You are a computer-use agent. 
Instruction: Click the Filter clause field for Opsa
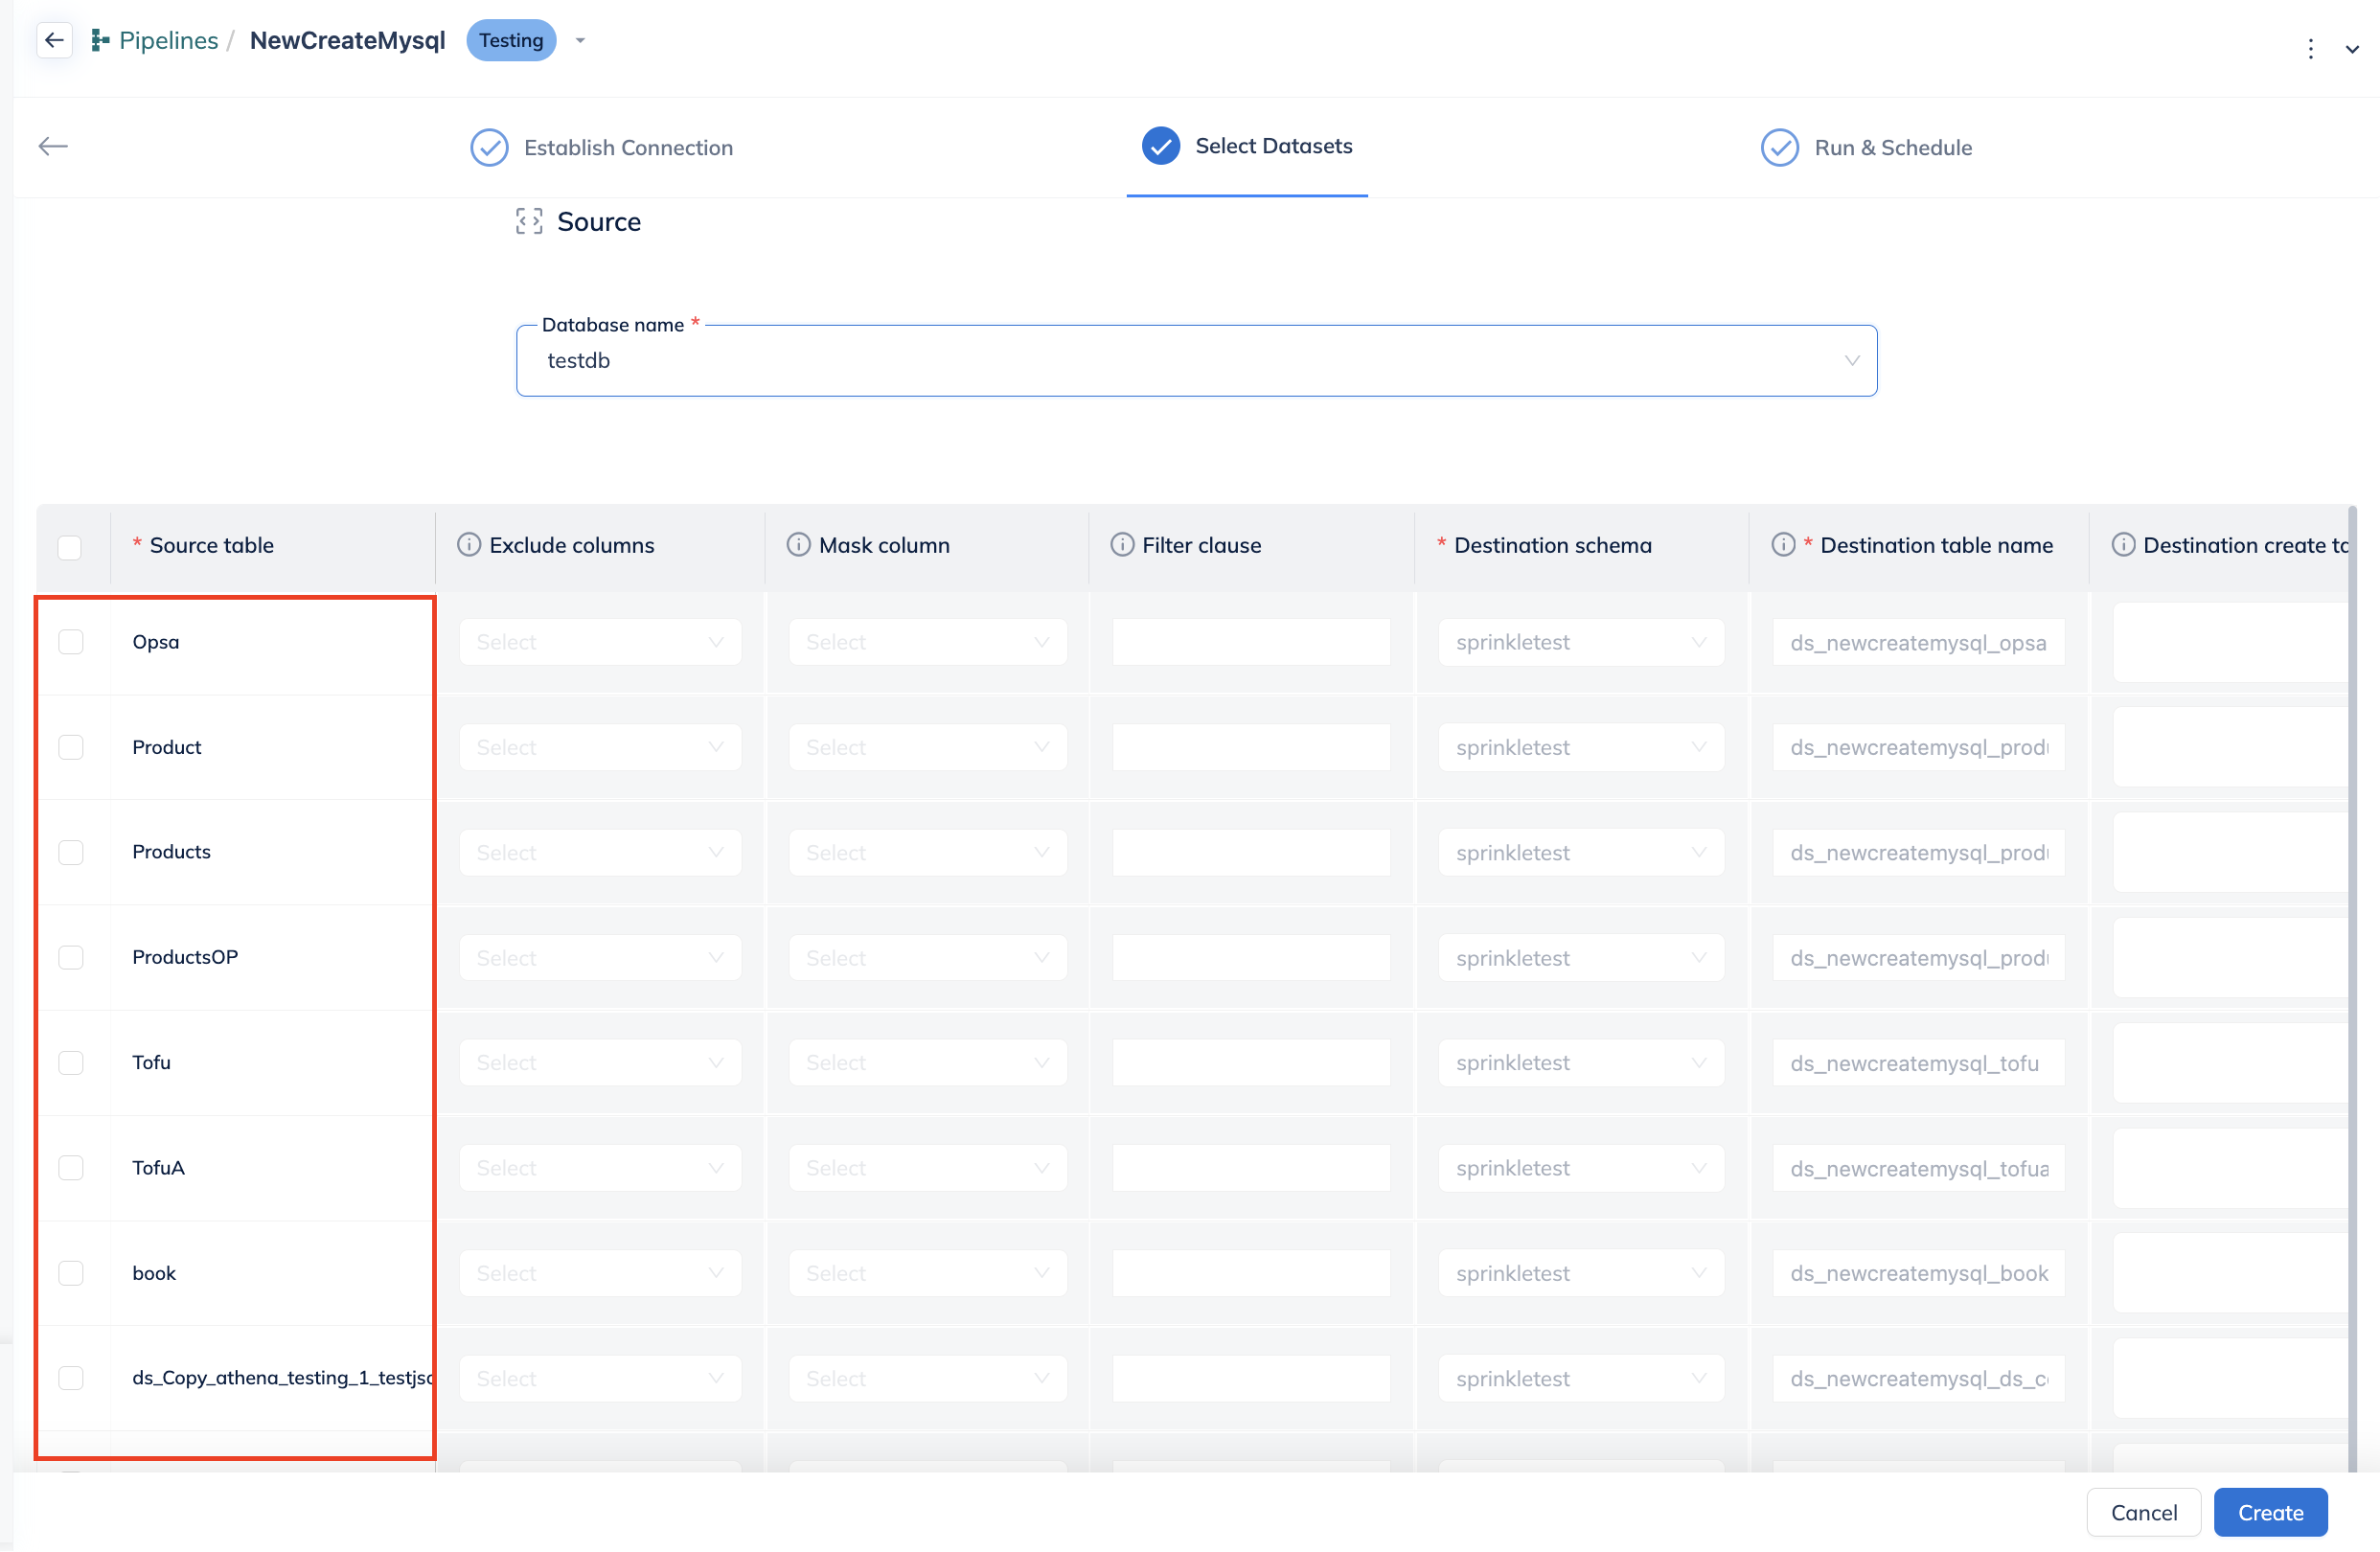pyautogui.click(x=1251, y=642)
